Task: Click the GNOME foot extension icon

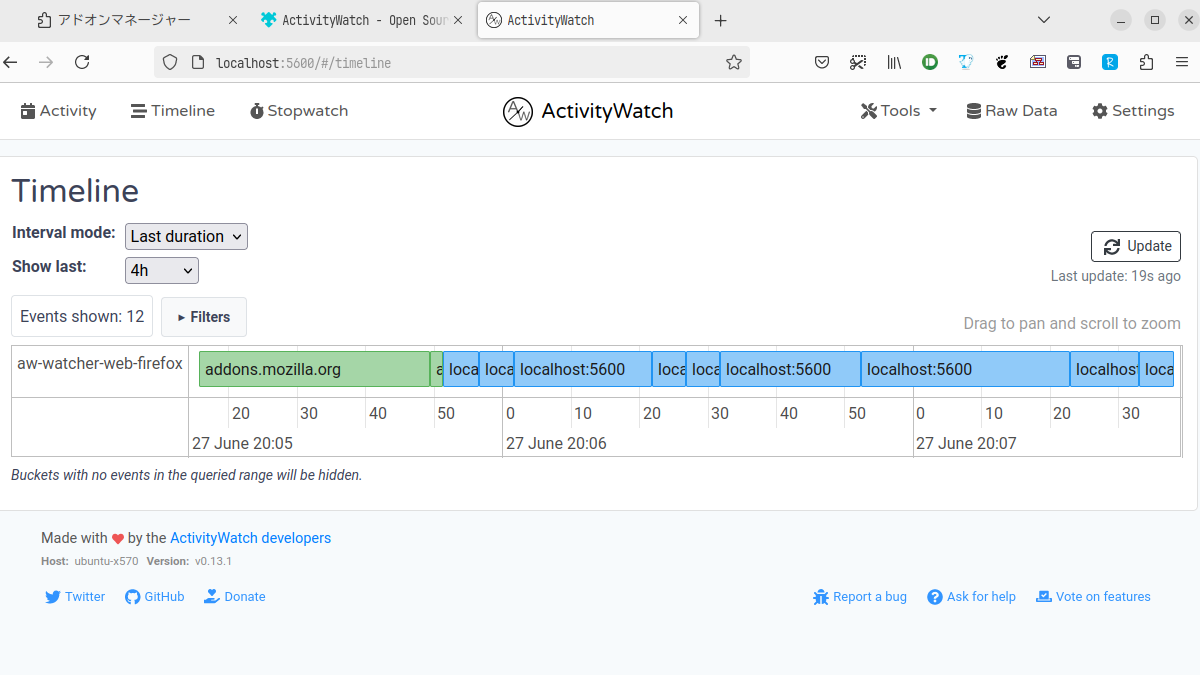Action: click(x=1001, y=62)
